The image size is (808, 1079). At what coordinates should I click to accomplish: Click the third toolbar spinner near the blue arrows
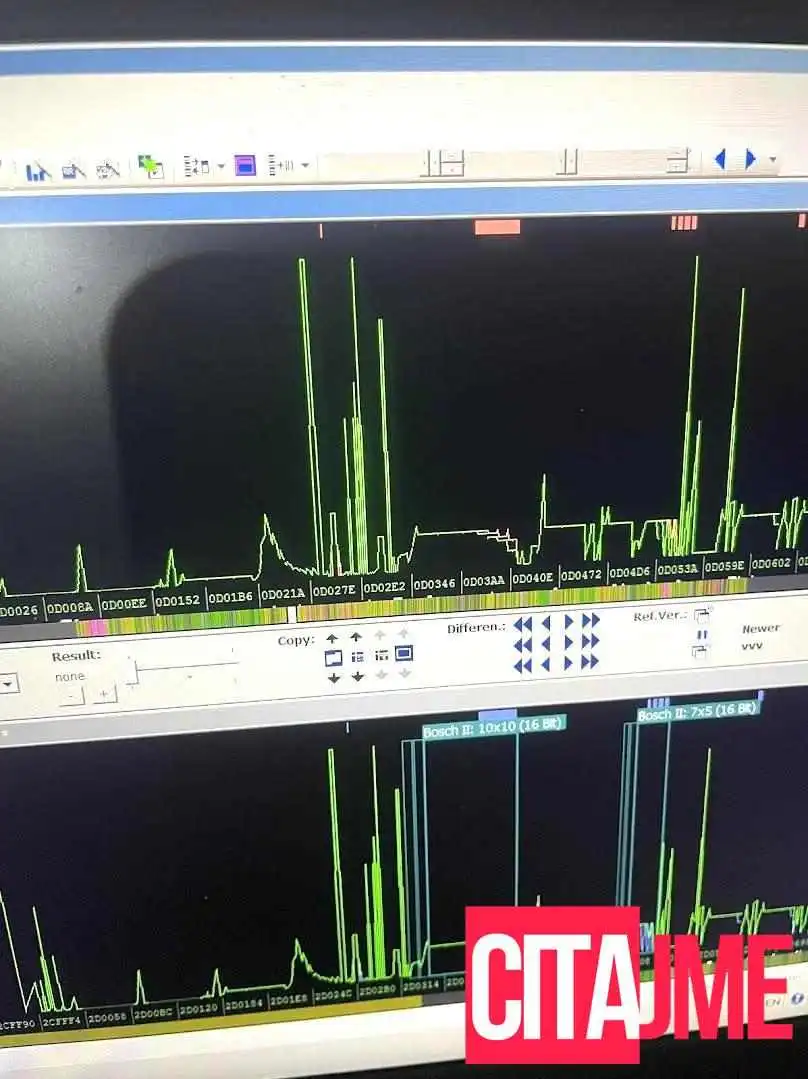click(678, 160)
